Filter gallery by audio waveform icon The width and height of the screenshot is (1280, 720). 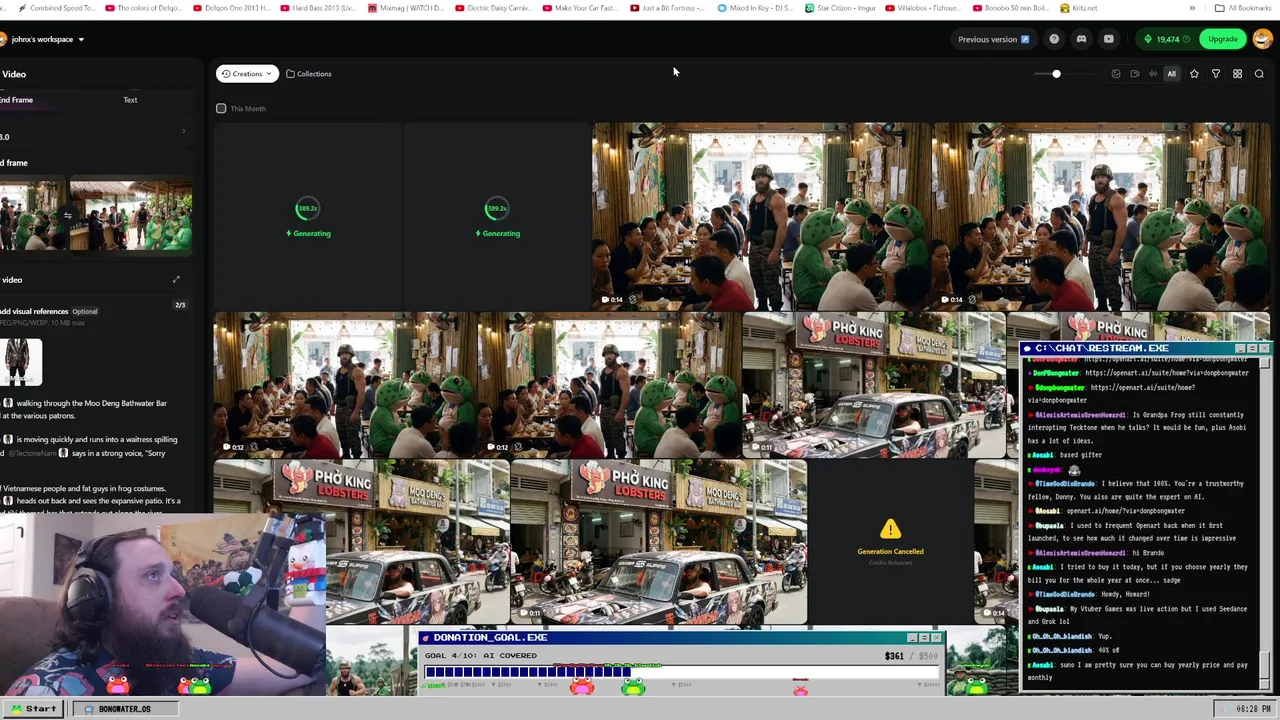tap(1152, 74)
